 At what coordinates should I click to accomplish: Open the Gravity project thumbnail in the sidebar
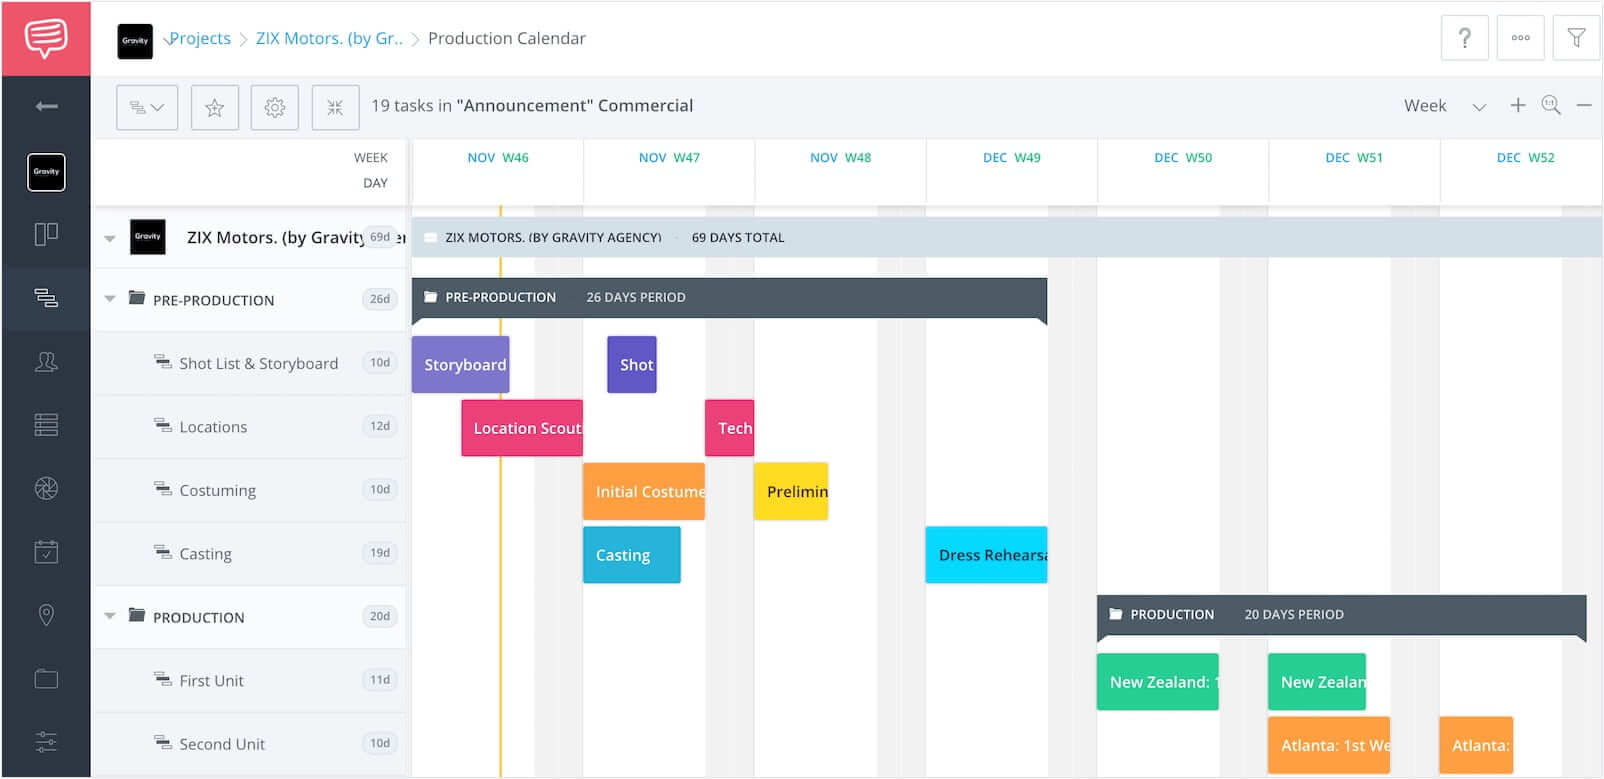coord(46,172)
